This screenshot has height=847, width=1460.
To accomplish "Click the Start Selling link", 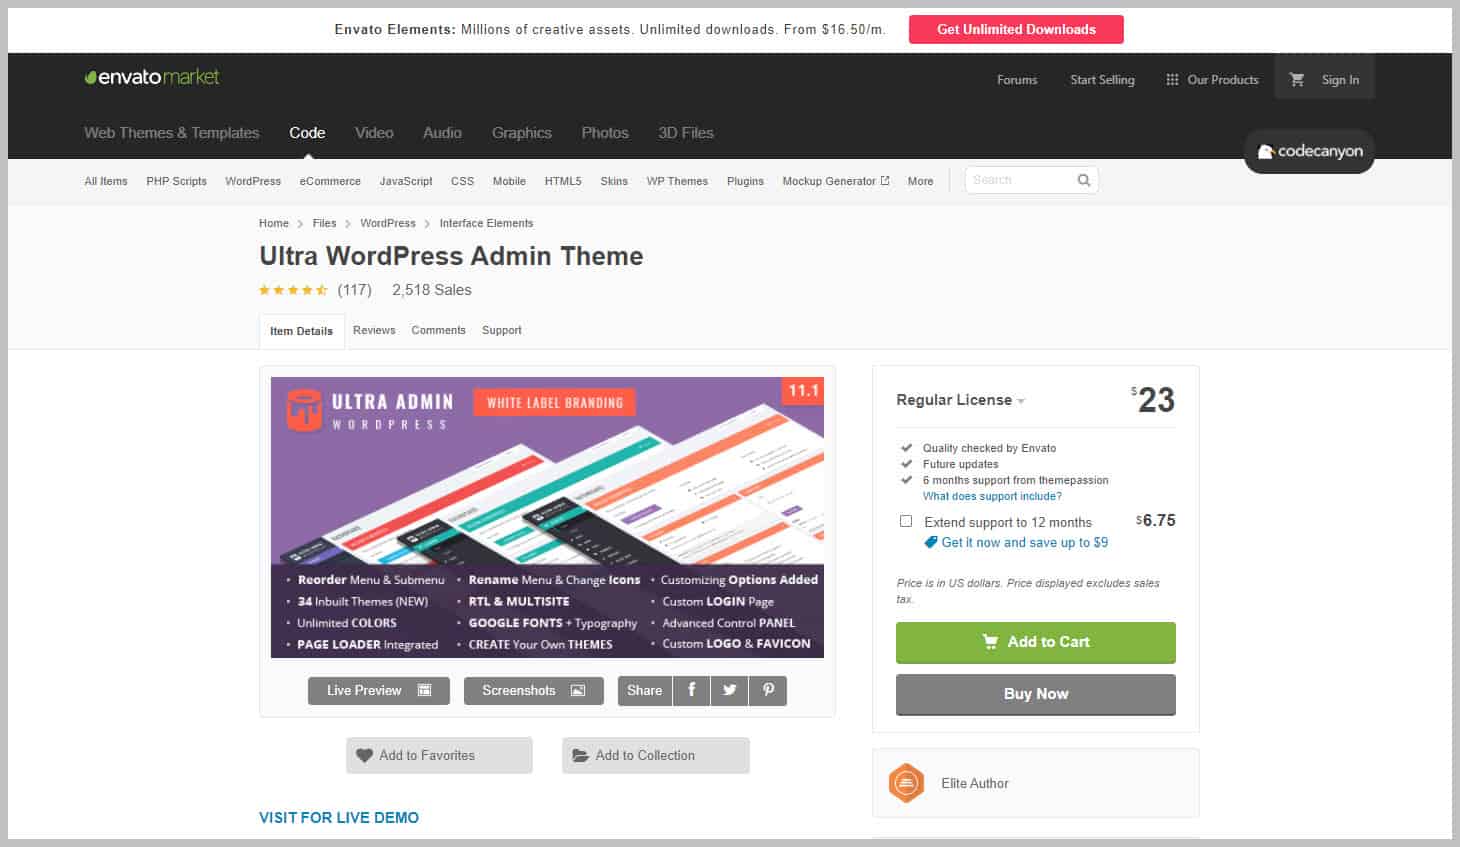I will point(1102,80).
